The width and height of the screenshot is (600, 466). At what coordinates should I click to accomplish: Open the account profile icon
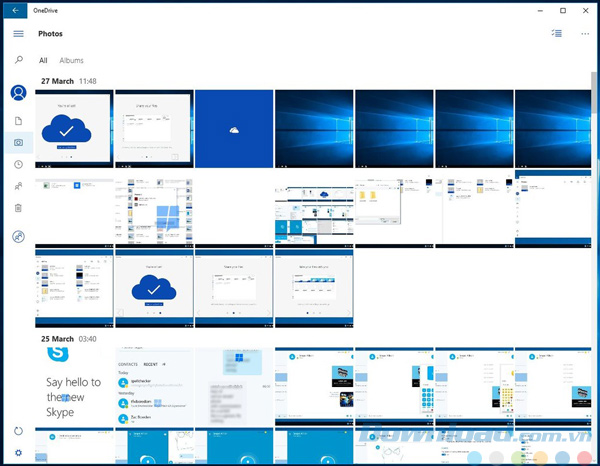click(18, 93)
